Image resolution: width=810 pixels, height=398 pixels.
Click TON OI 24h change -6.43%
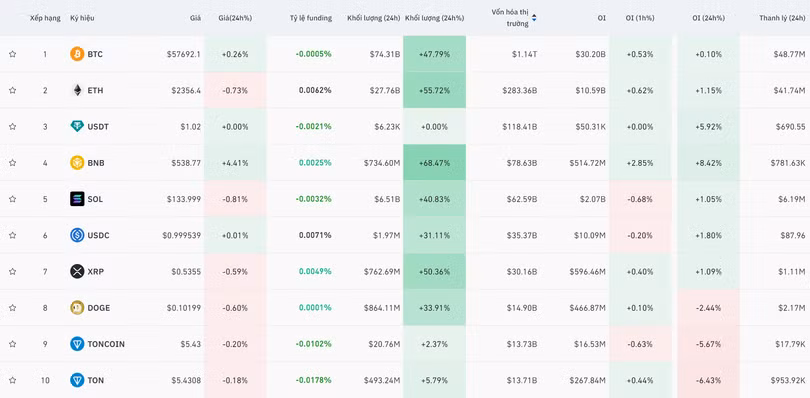[x=708, y=380]
